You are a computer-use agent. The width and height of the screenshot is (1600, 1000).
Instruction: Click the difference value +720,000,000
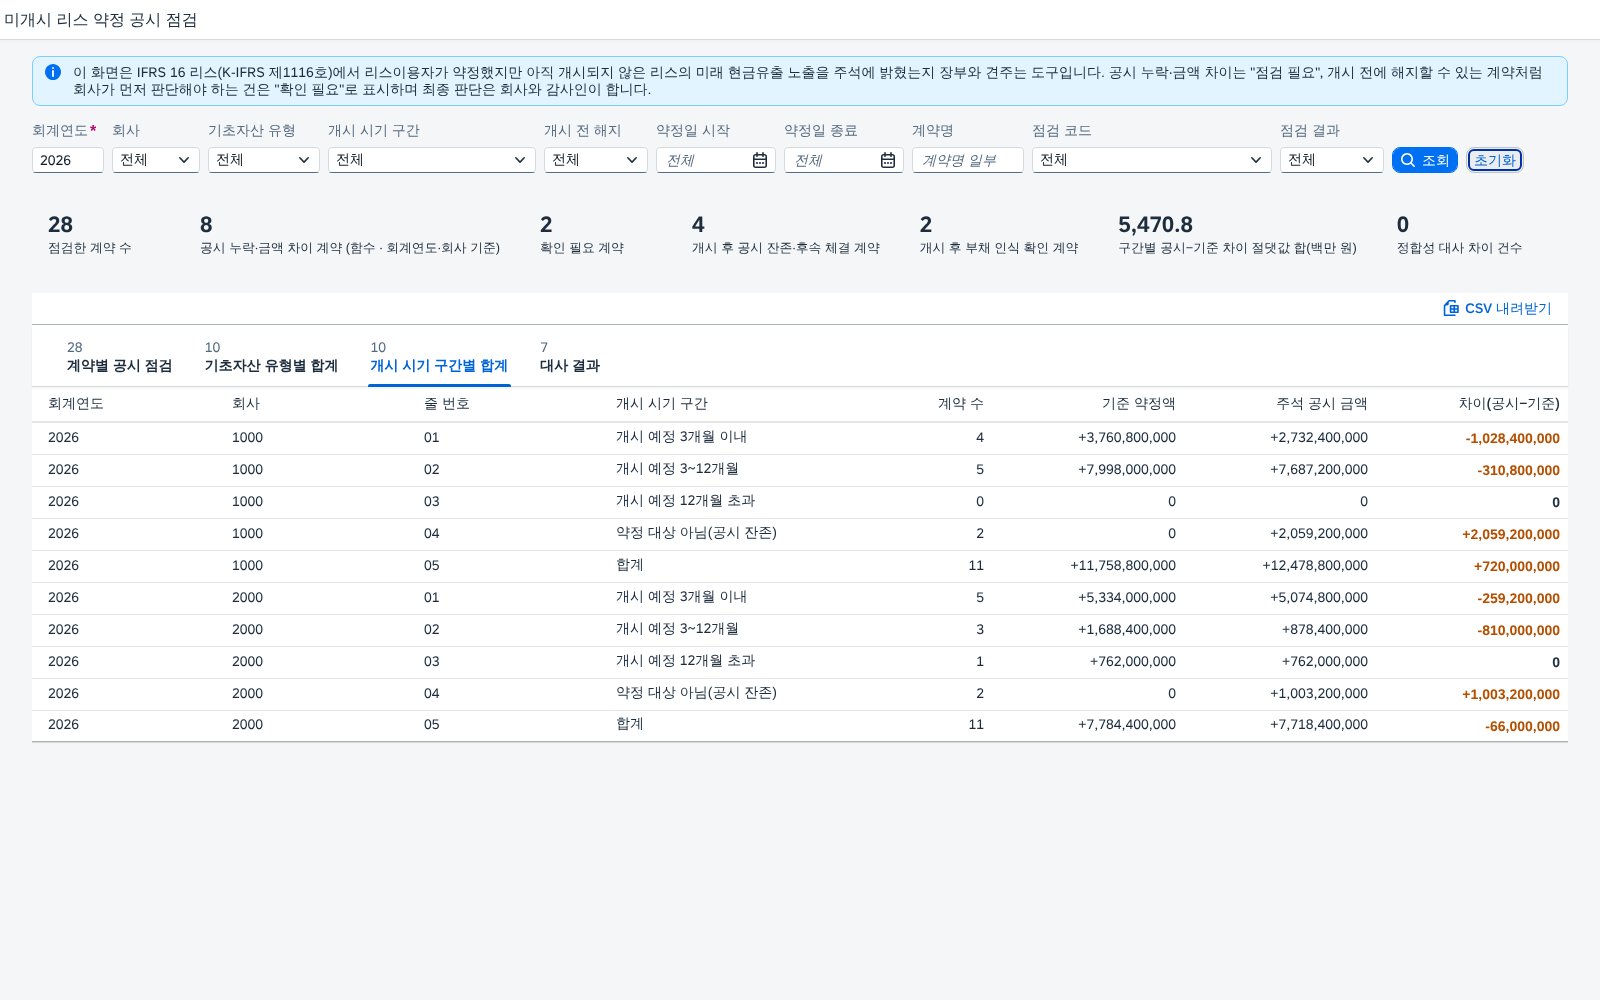[x=1516, y=566]
